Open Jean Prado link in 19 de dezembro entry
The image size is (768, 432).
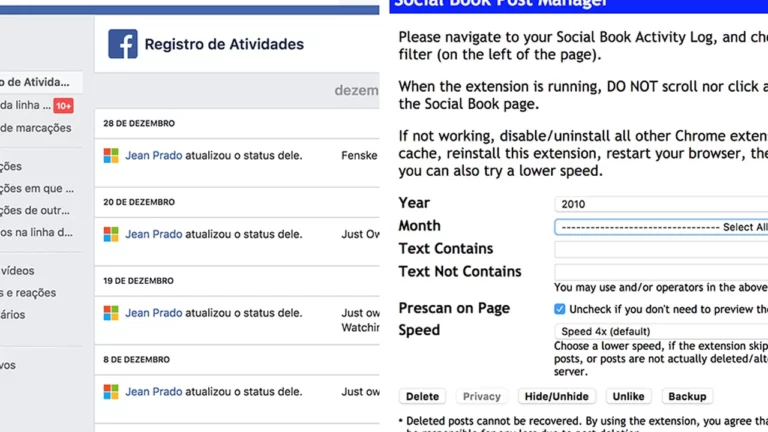pyautogui.click(x=154, y=313)
